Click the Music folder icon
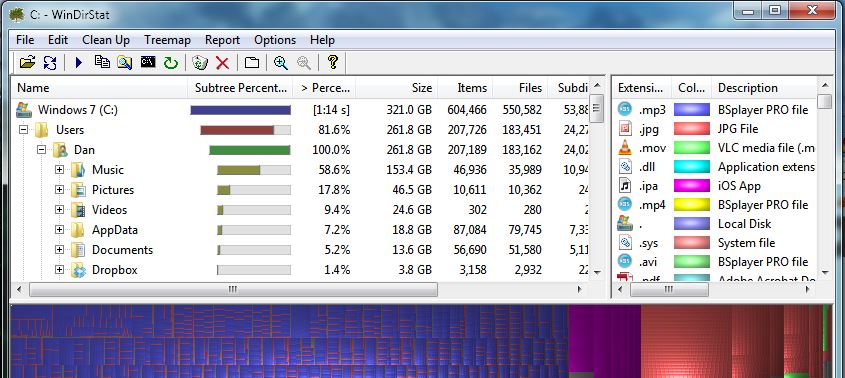The height and width of the screenshot is (378, 845). click(78, 170)
